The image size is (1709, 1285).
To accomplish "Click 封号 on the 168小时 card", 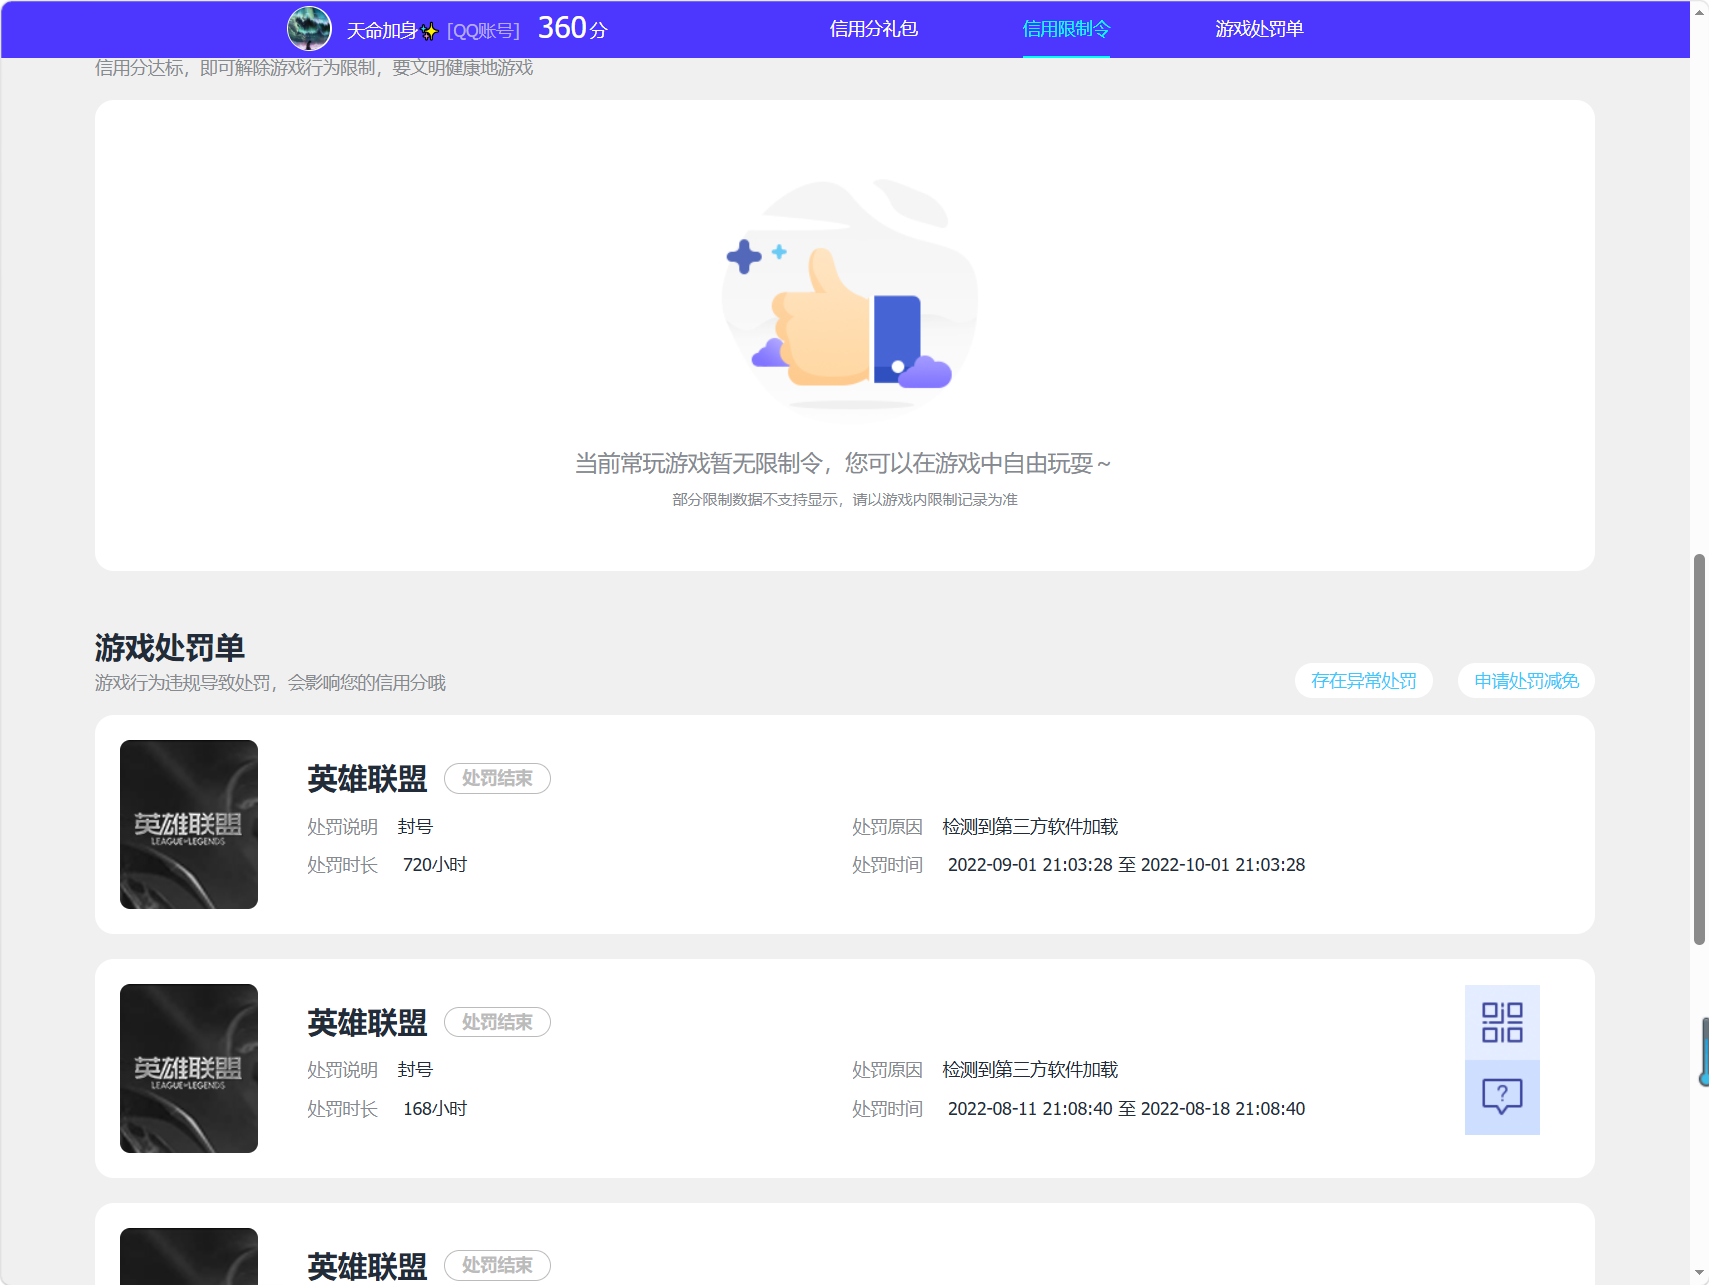I will [415, 1070].
